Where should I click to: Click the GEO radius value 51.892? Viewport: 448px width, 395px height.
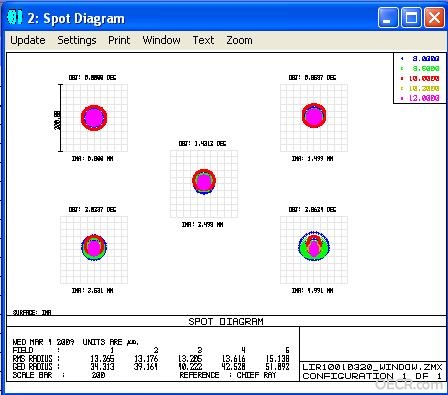277,367
